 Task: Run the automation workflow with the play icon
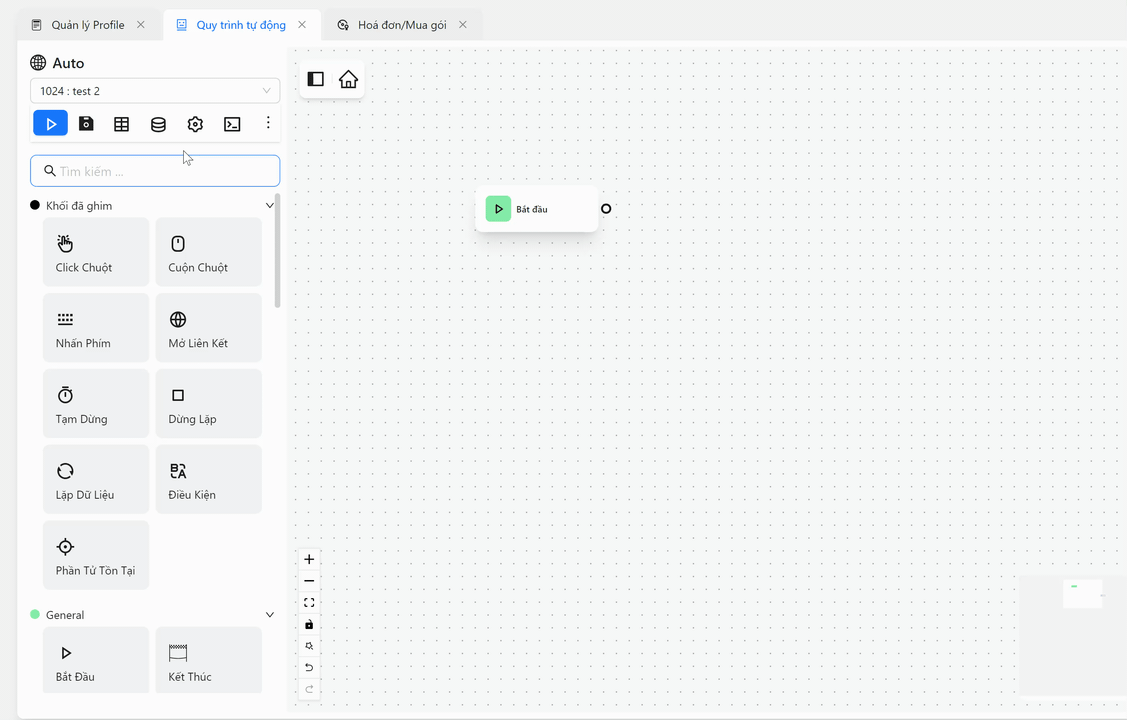click(51, 122)
